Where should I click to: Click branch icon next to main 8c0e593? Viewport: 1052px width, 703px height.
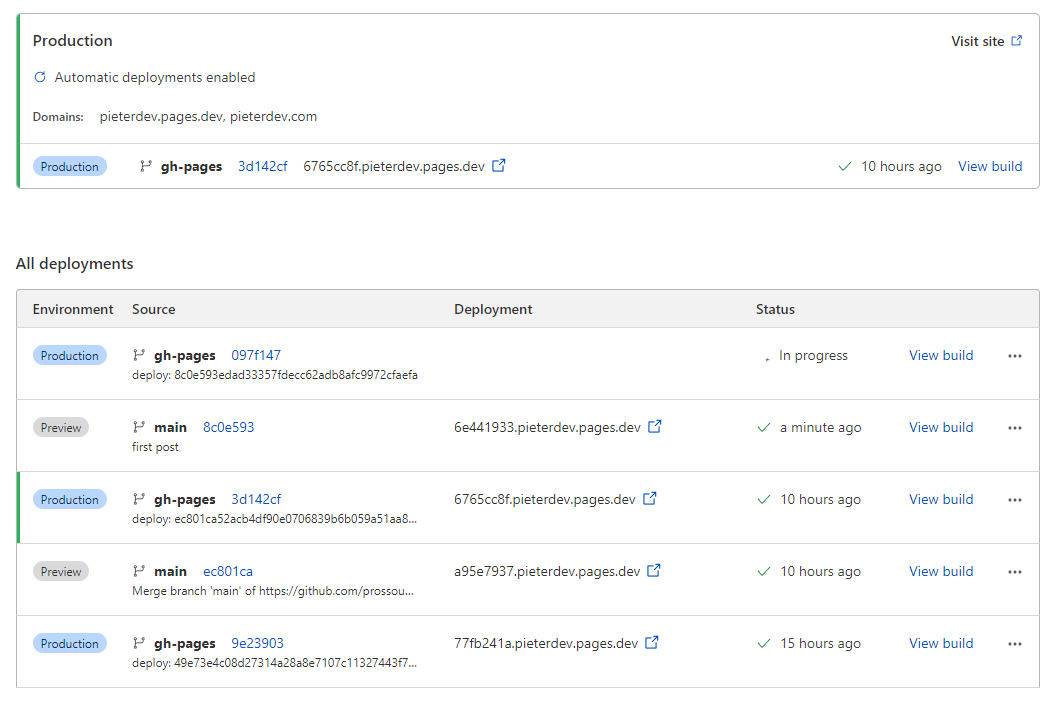click(139, 427)
